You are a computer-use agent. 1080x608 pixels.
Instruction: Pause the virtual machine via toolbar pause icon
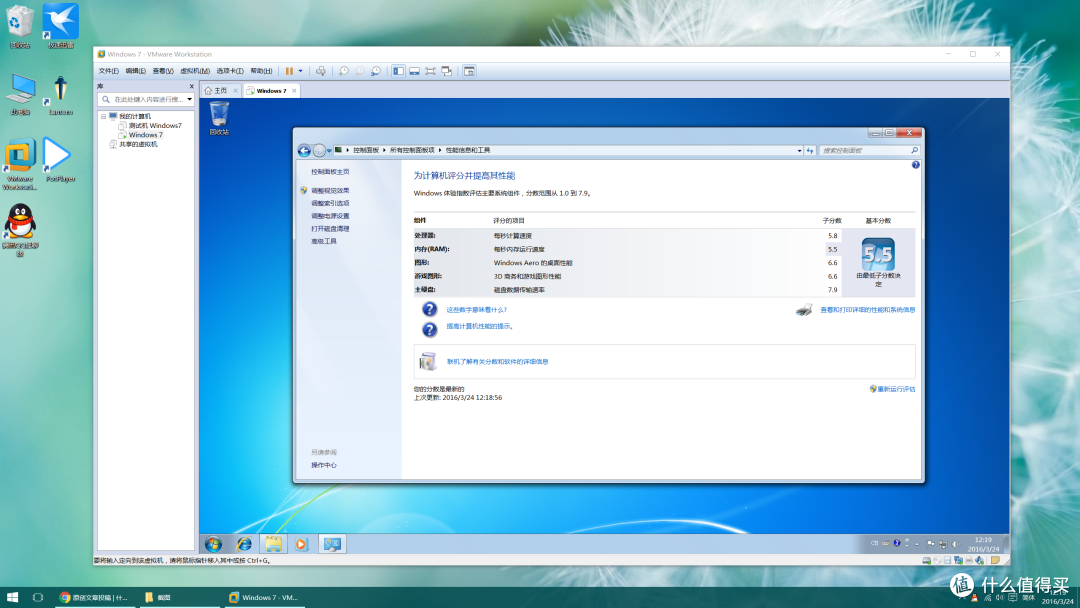pyautogui.click(x=289, y=71)
